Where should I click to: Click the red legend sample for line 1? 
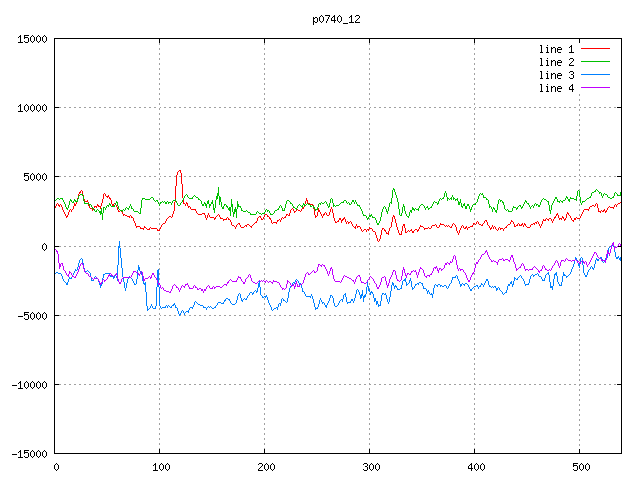point(595,49)
